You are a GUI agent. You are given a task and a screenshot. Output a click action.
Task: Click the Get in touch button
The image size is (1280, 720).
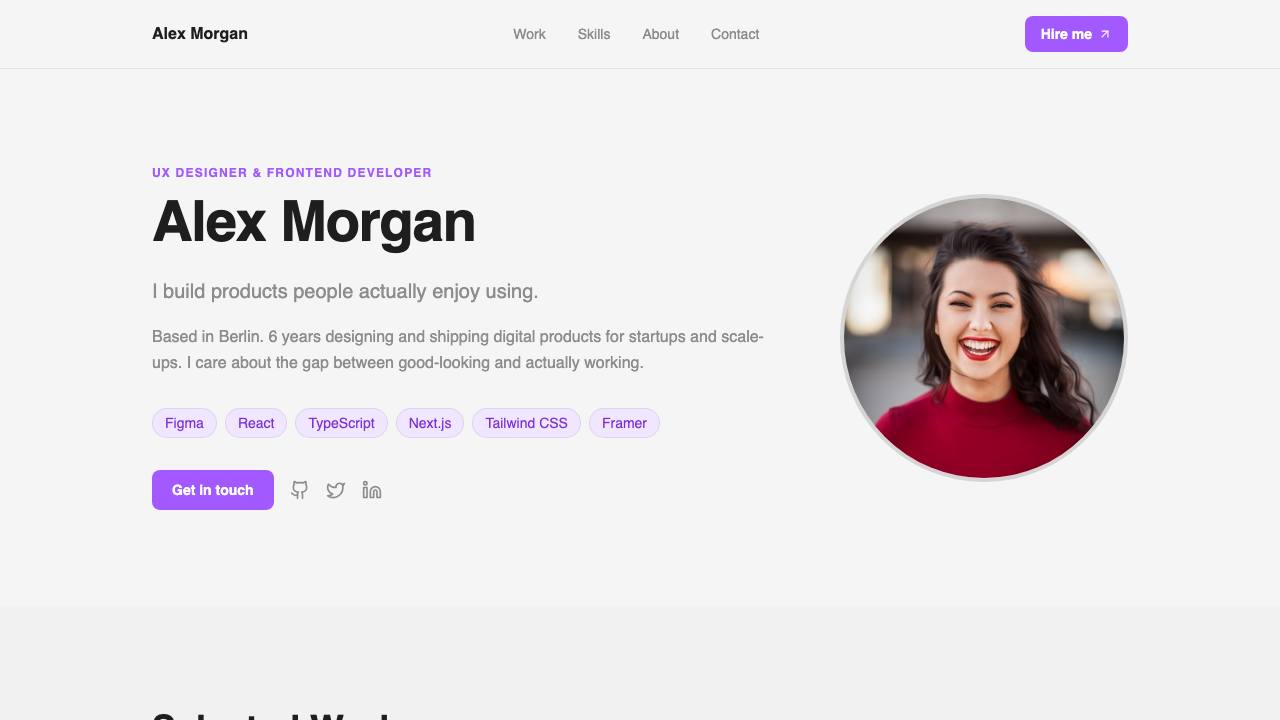point(213,490)
